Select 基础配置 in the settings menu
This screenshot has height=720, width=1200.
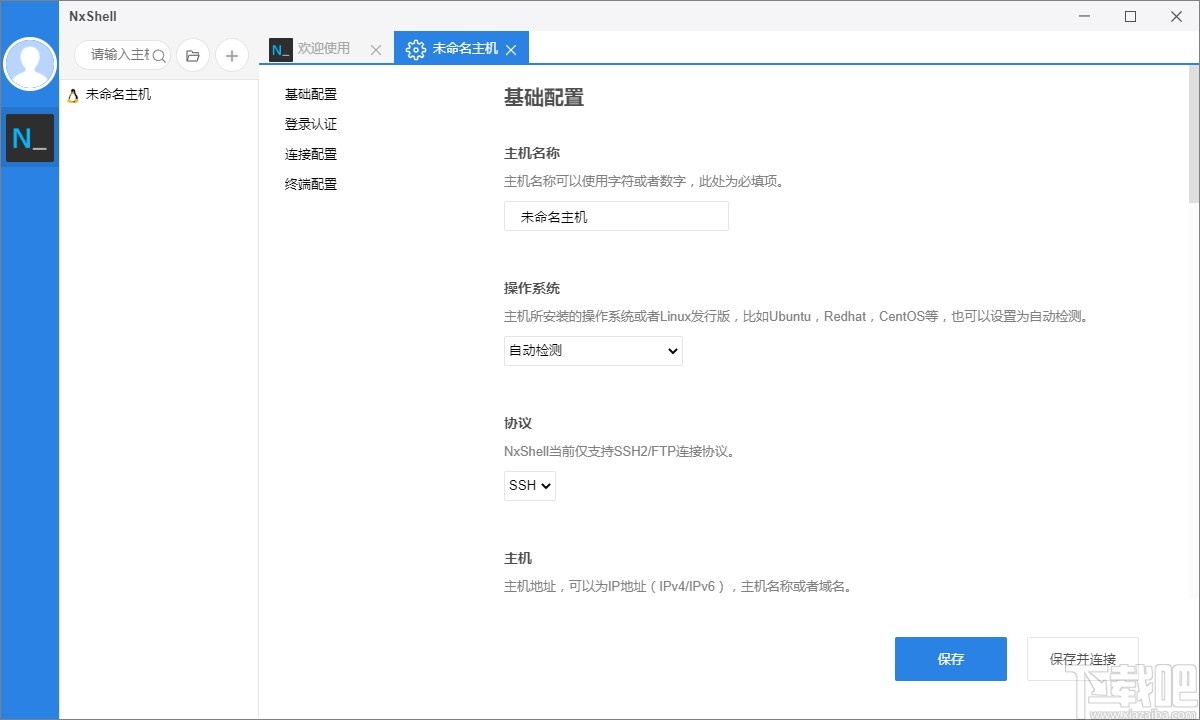[310, 94]
